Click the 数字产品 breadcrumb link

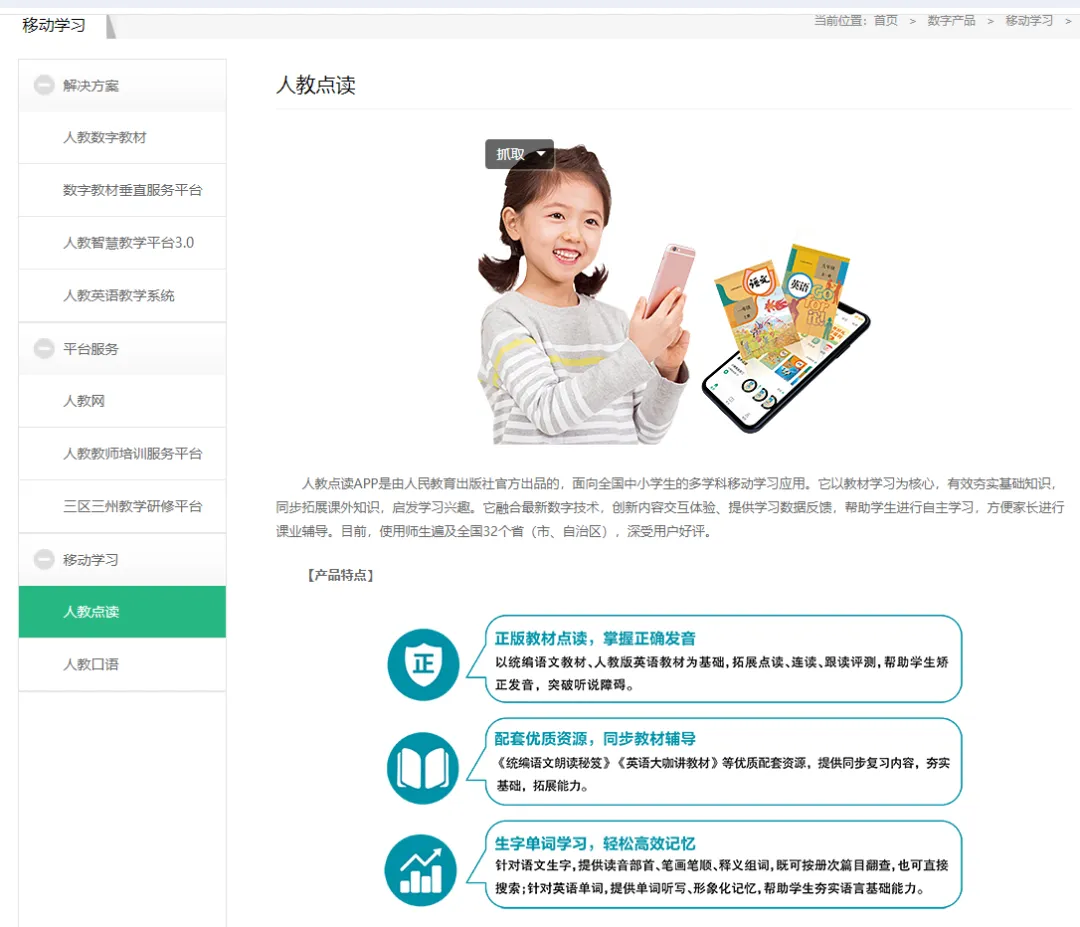pyautogui.click(x=951, y=21)
